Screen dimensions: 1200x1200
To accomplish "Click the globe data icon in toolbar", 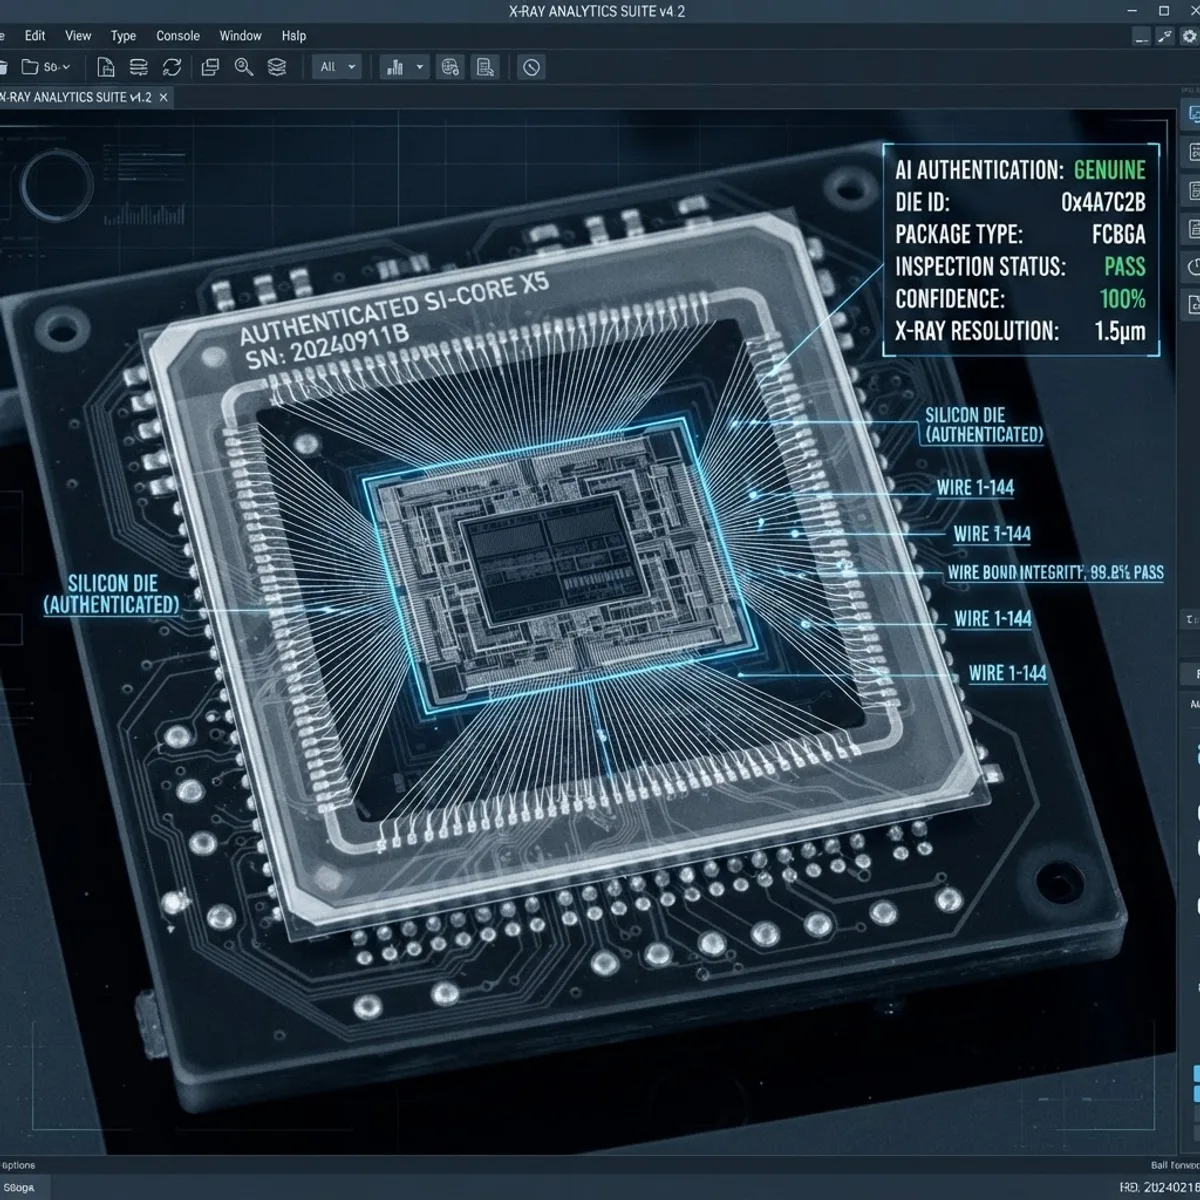I will 450,67.
